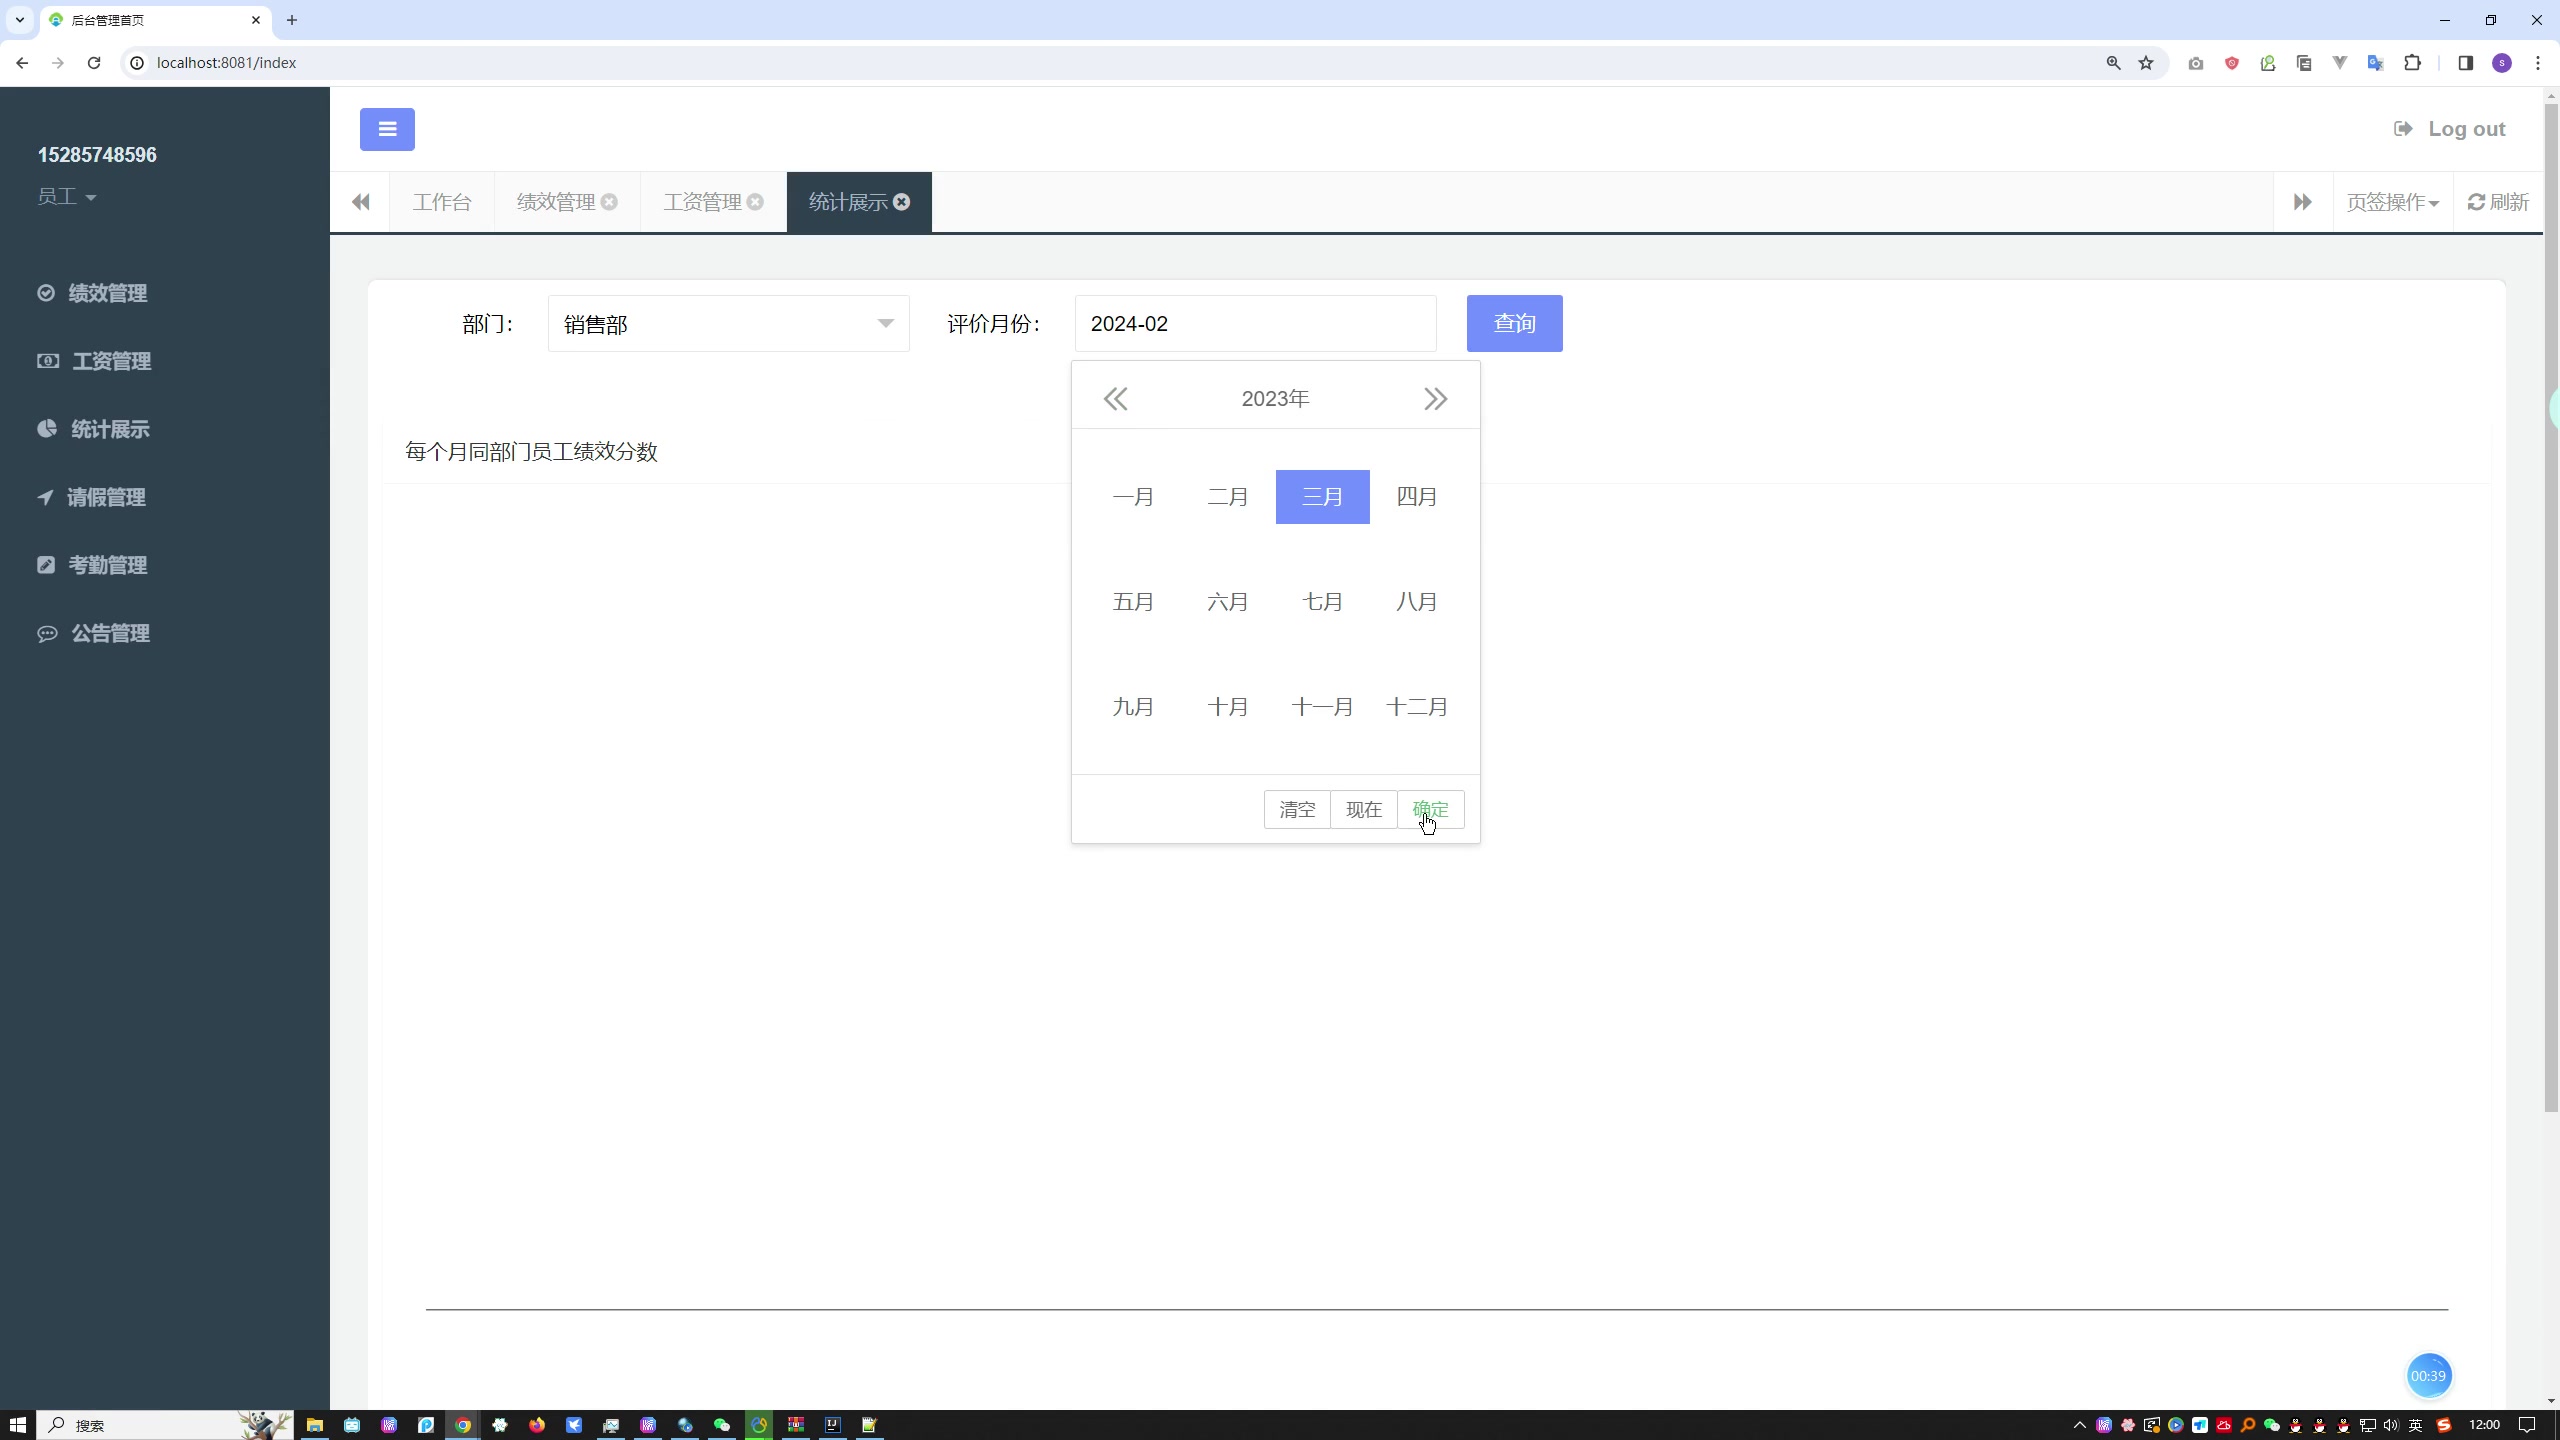2560x1440 pixels.
Task: Select 一月 in the month picker
Action: [1133, 497]
